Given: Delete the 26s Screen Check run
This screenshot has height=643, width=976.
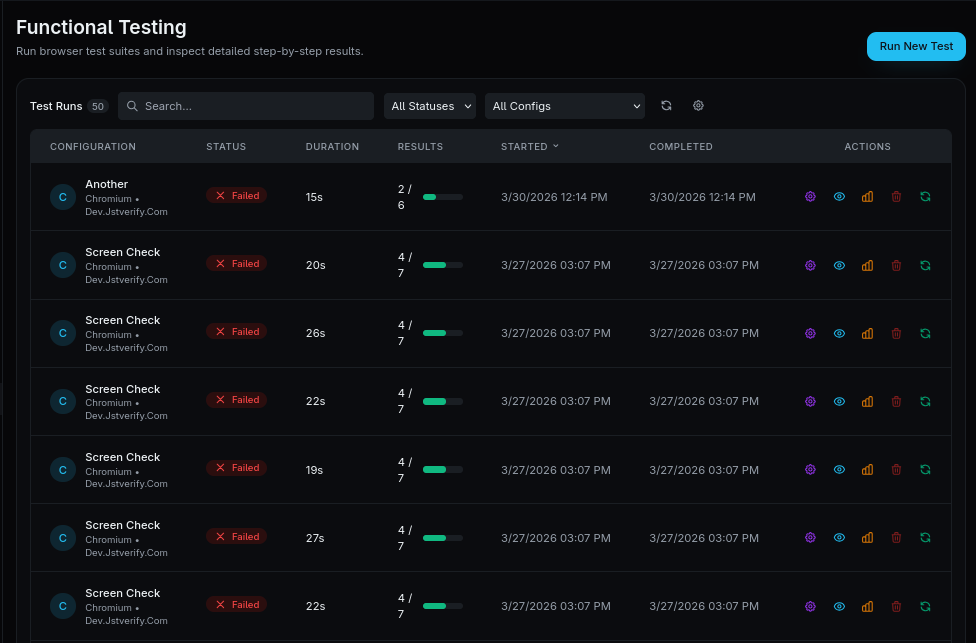Looking at the screenshot, I should tap(896, 333).
